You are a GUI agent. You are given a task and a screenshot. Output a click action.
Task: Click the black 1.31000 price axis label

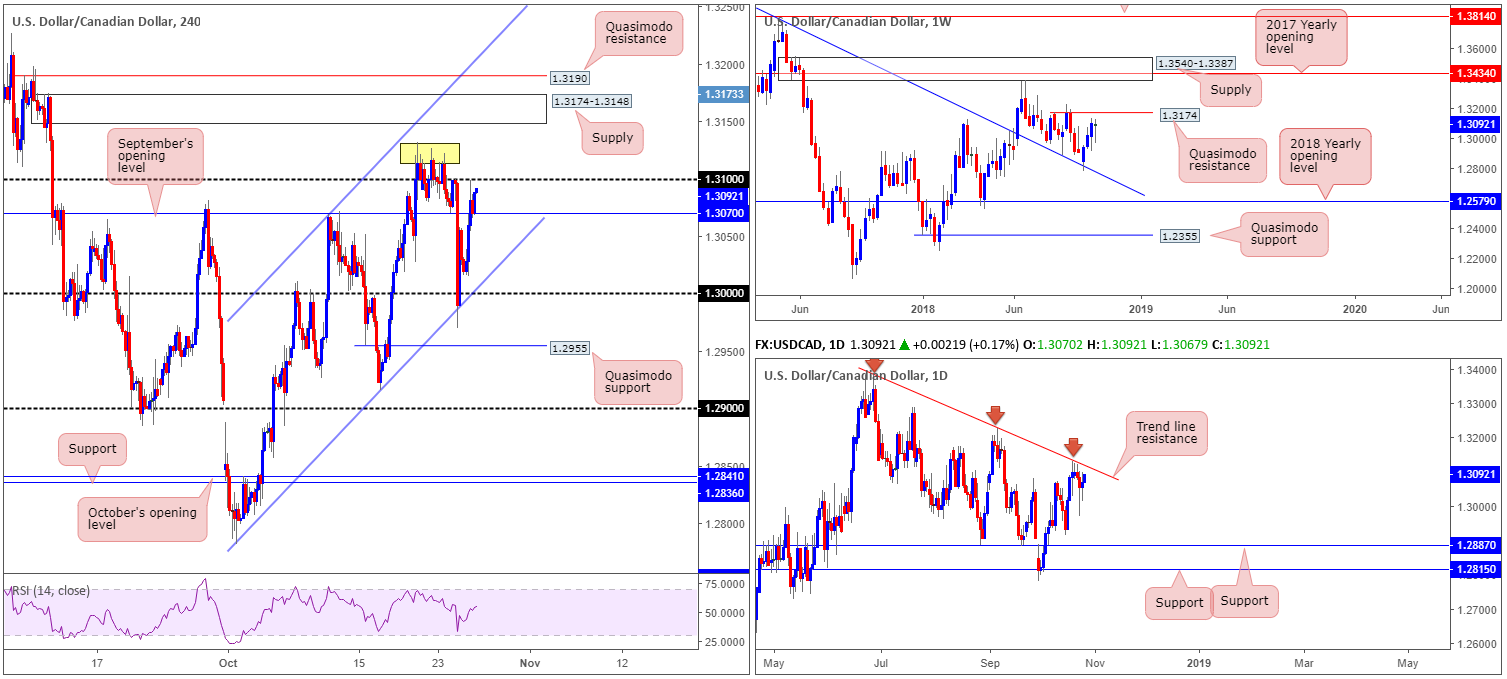pyautogui.click(x=723, y=179)
